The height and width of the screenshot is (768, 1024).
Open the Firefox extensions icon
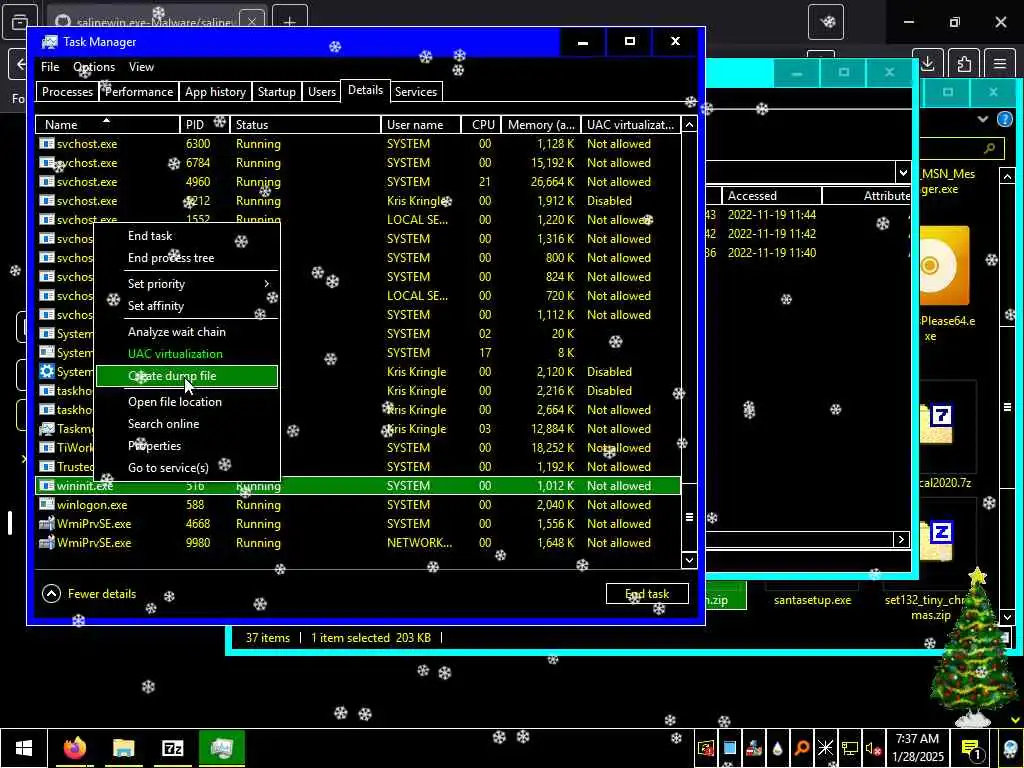(964, 64)
